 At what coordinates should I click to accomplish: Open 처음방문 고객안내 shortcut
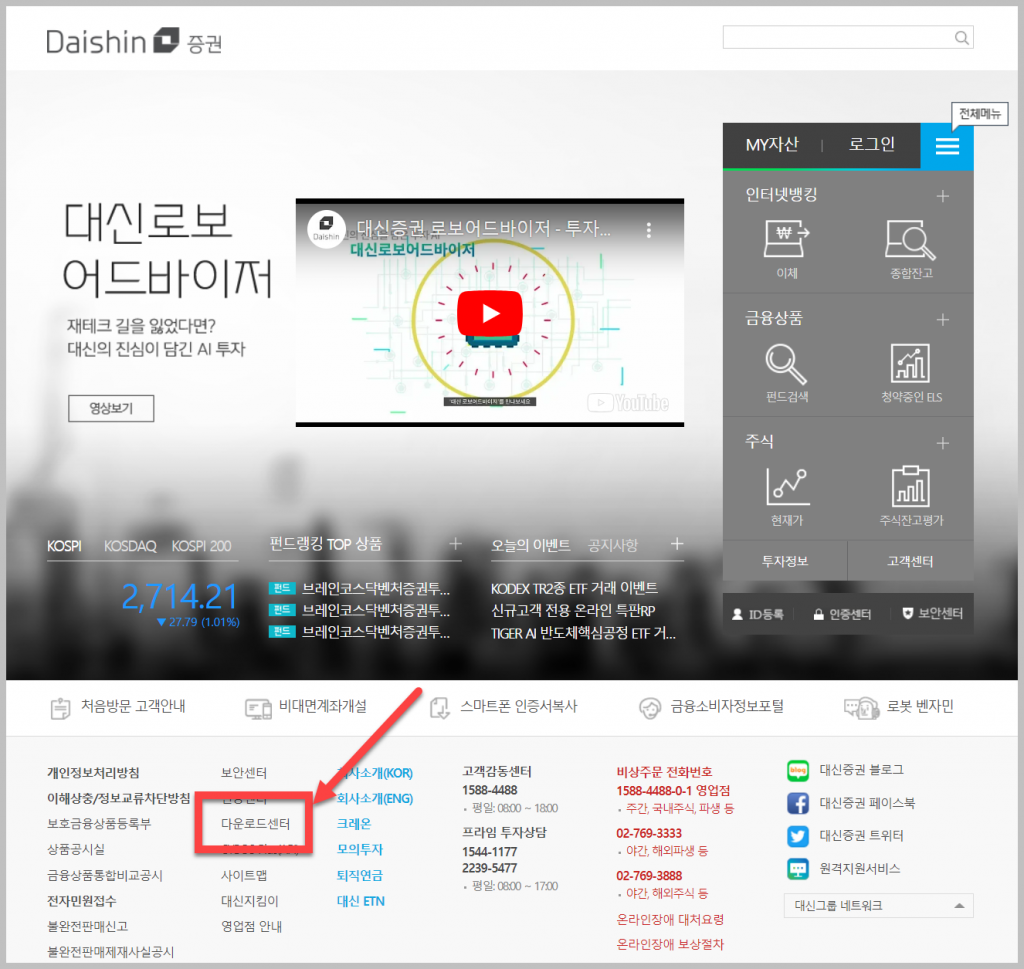click(118, 707)
